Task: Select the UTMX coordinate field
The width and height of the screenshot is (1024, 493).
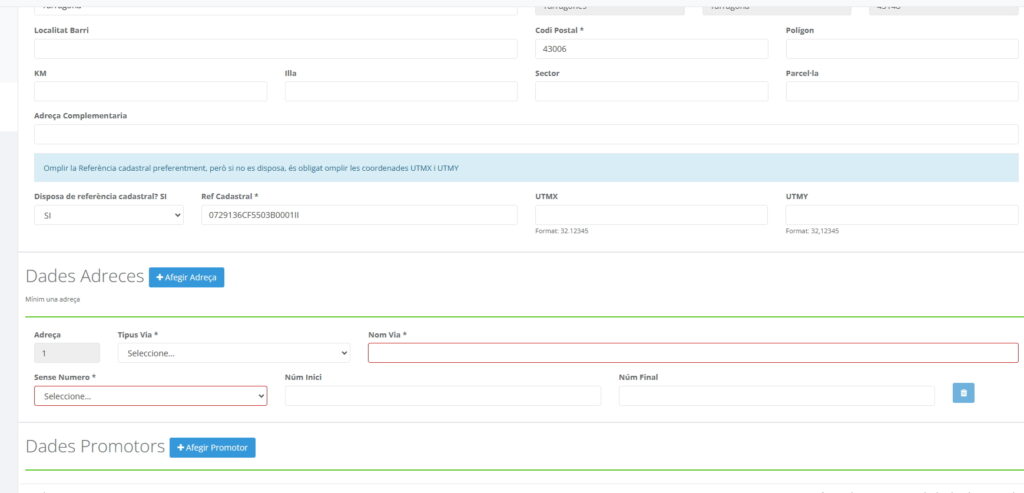Action: point(651,215)
